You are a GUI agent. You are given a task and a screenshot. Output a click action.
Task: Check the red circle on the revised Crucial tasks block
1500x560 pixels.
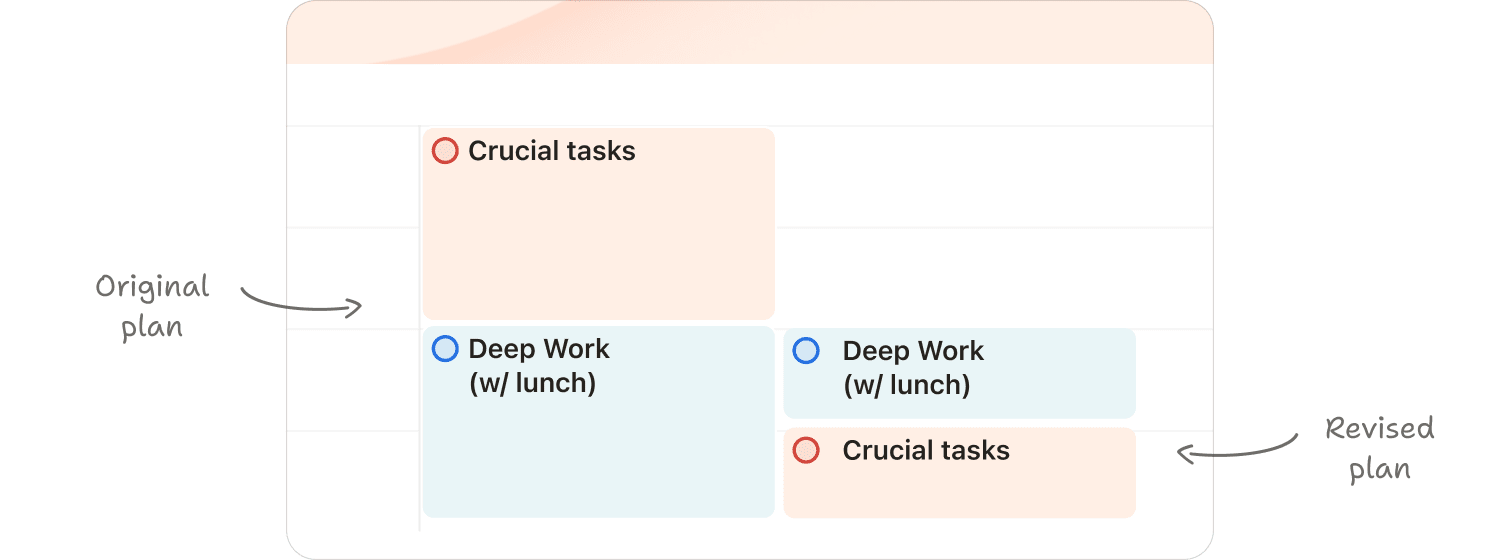point(806,451)
